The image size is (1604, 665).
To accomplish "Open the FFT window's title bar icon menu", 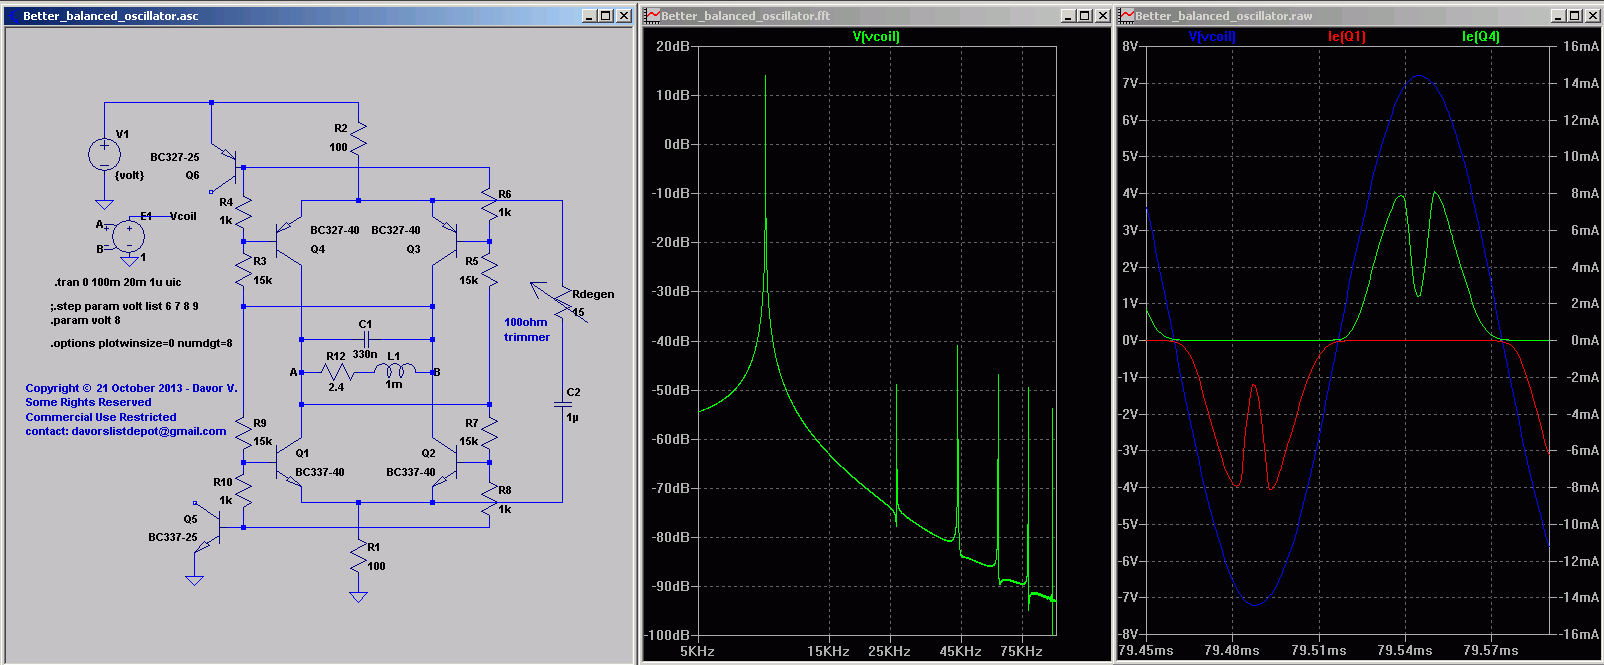I will 652,15.
